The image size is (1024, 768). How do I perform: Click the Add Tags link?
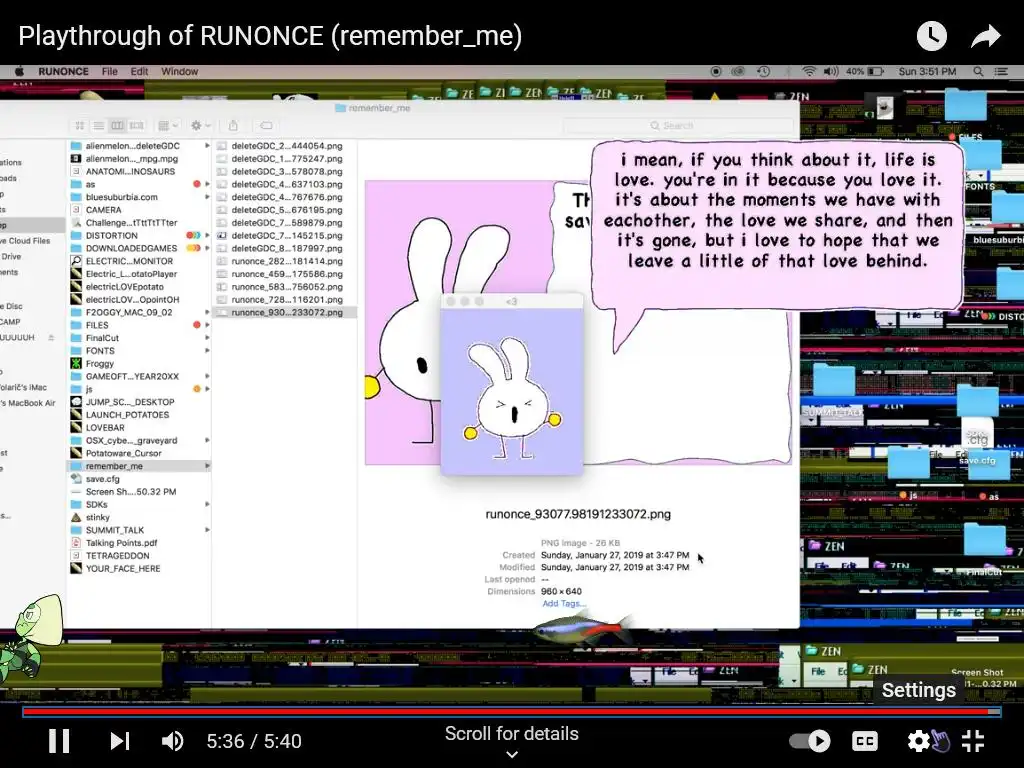click(564, 603)
